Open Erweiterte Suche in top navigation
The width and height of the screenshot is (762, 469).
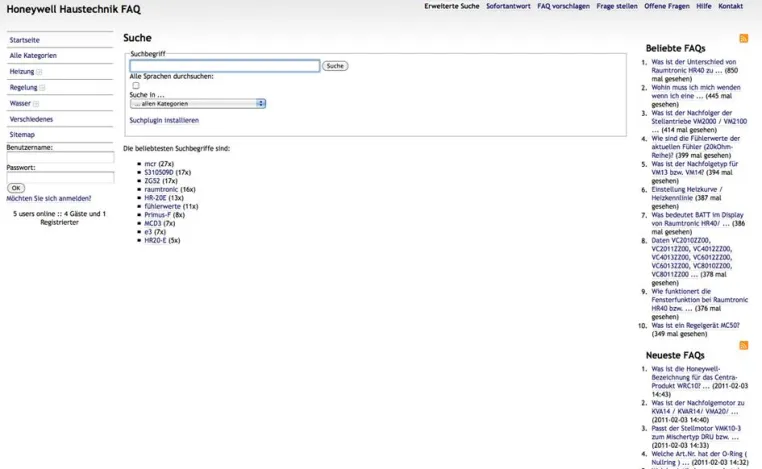tap(451, 6)
